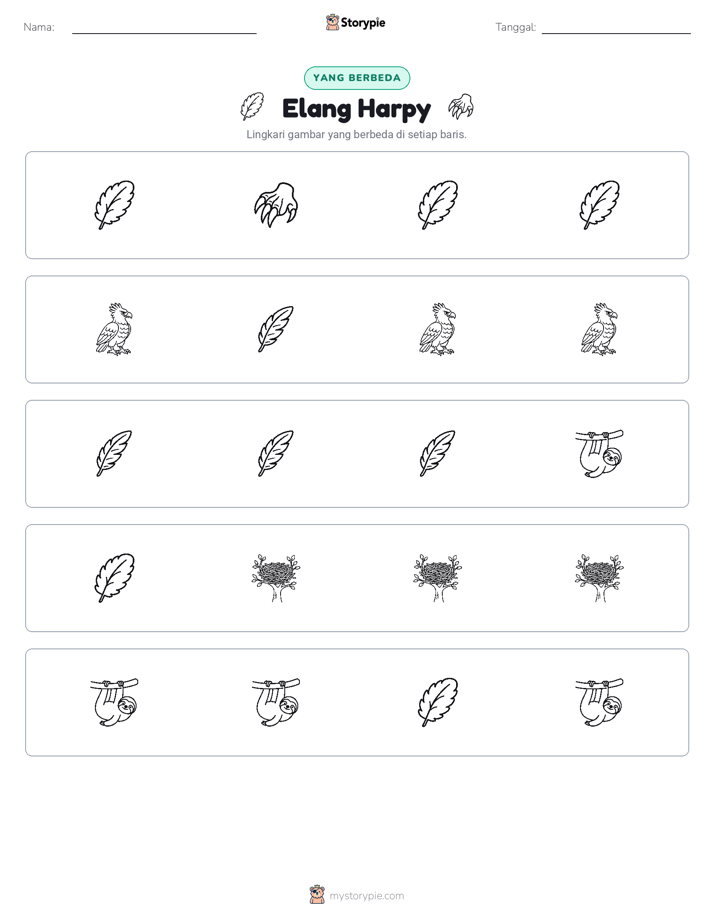Image resolution: width=714 pixels, height=924 pixels.
Task: Click the talon icon beside the Elang Harpy title
Action: coord(461,107)
